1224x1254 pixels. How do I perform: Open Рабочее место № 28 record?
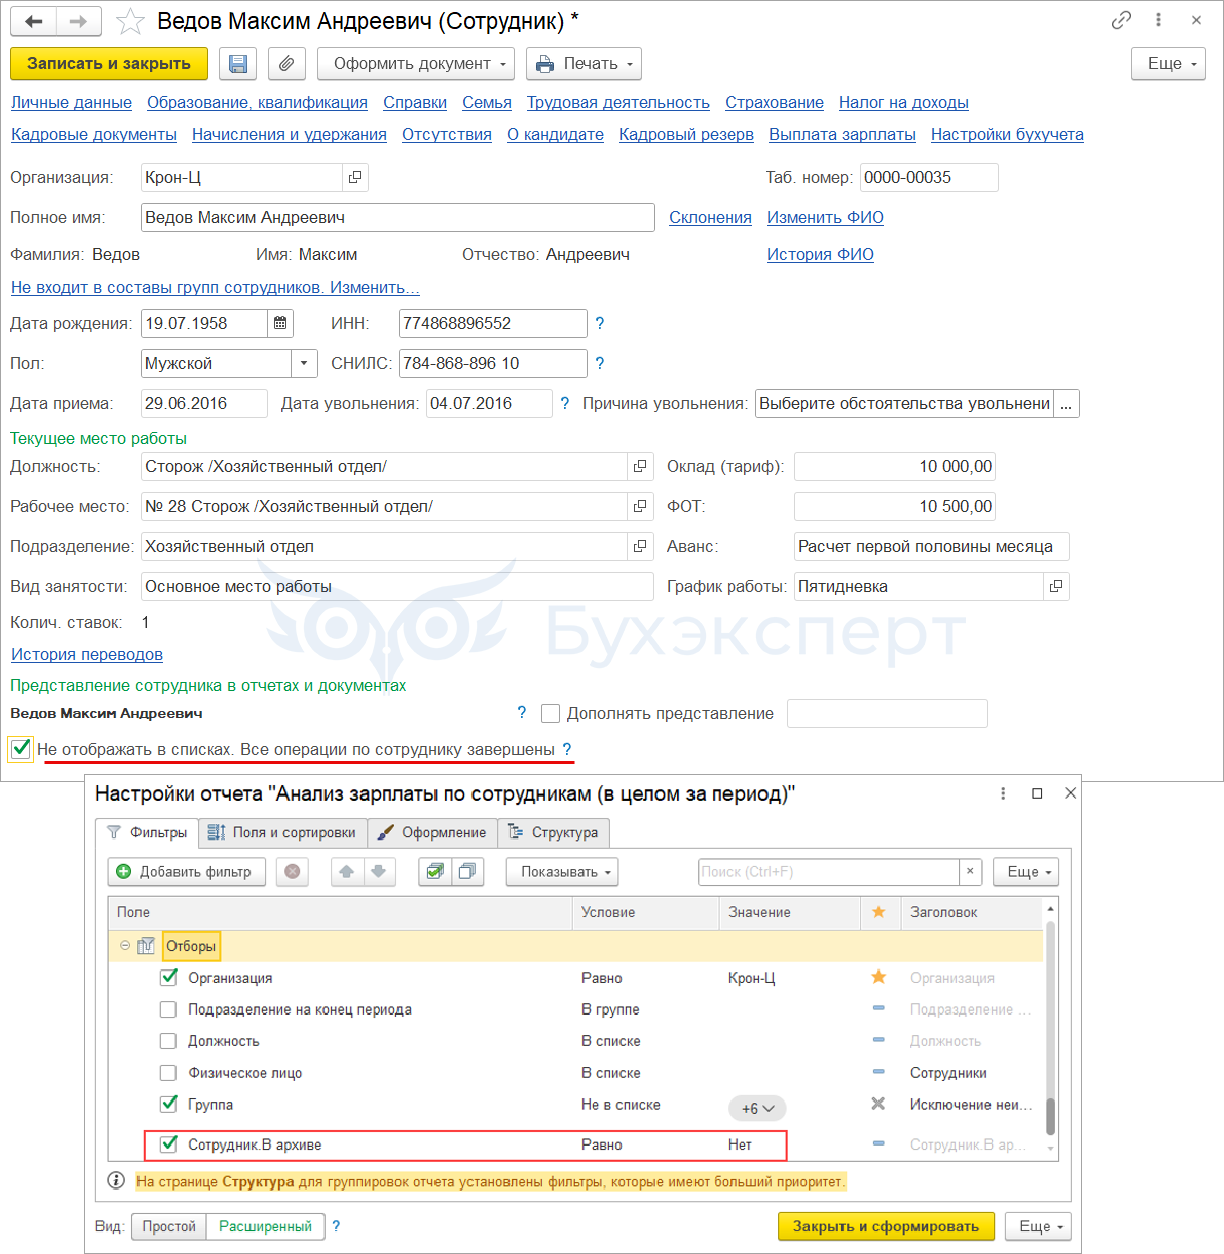tap(640, 507)
